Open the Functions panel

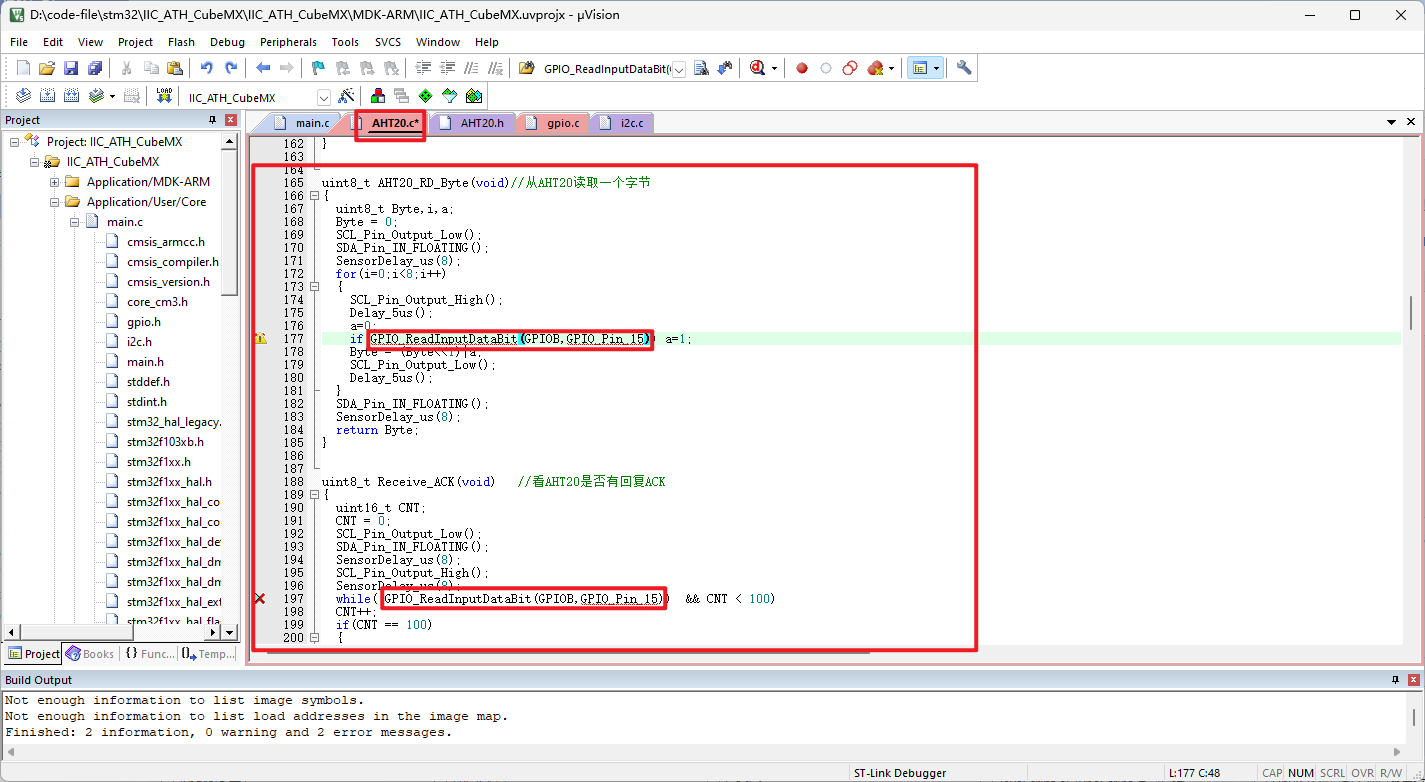click(x=150, y=653)
